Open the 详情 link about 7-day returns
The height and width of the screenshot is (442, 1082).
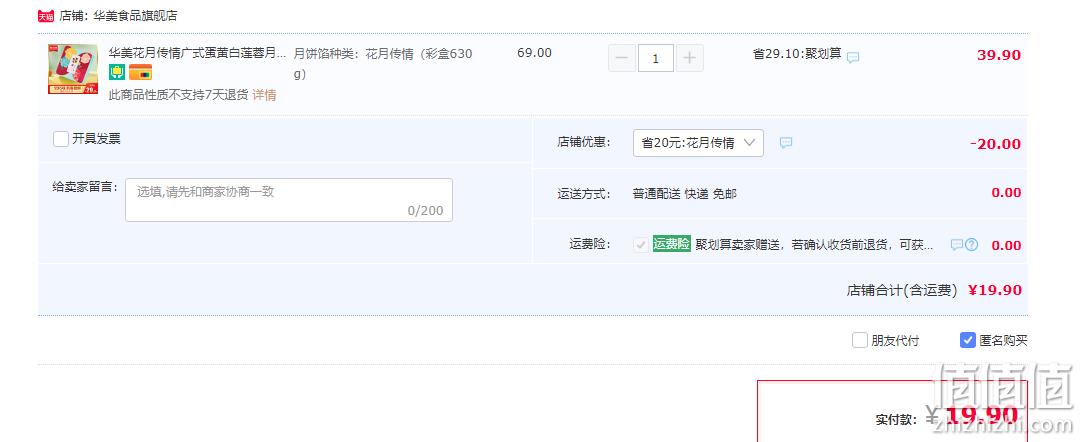click(x=264, y=95)
